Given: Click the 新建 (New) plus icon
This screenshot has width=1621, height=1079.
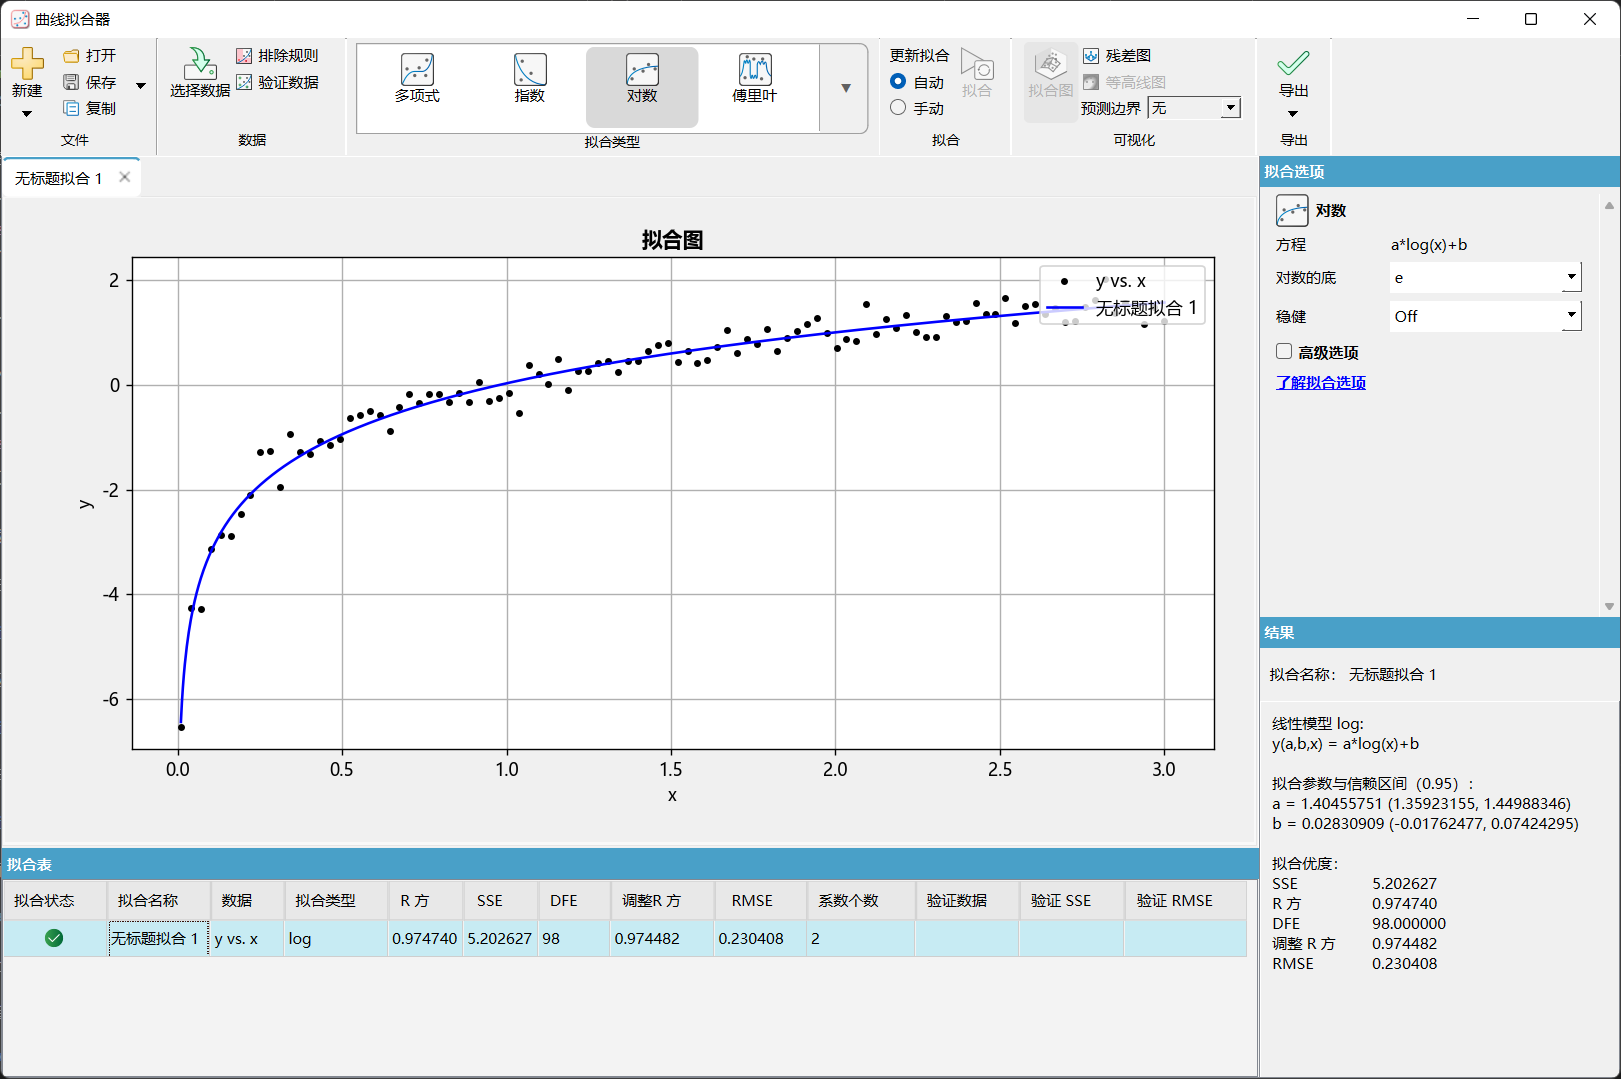Looking at the screenshot, I should tap(27, 64).
